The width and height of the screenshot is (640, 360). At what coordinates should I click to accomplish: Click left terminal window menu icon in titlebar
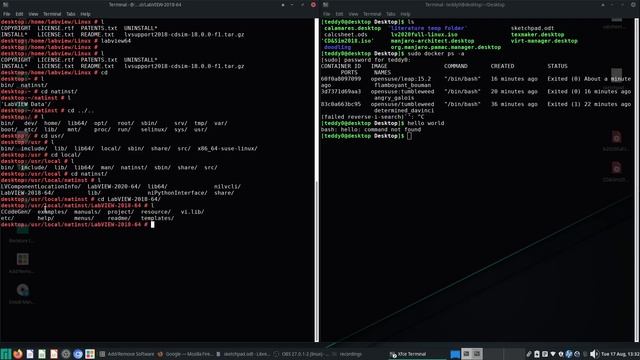[x=5, y=4]
